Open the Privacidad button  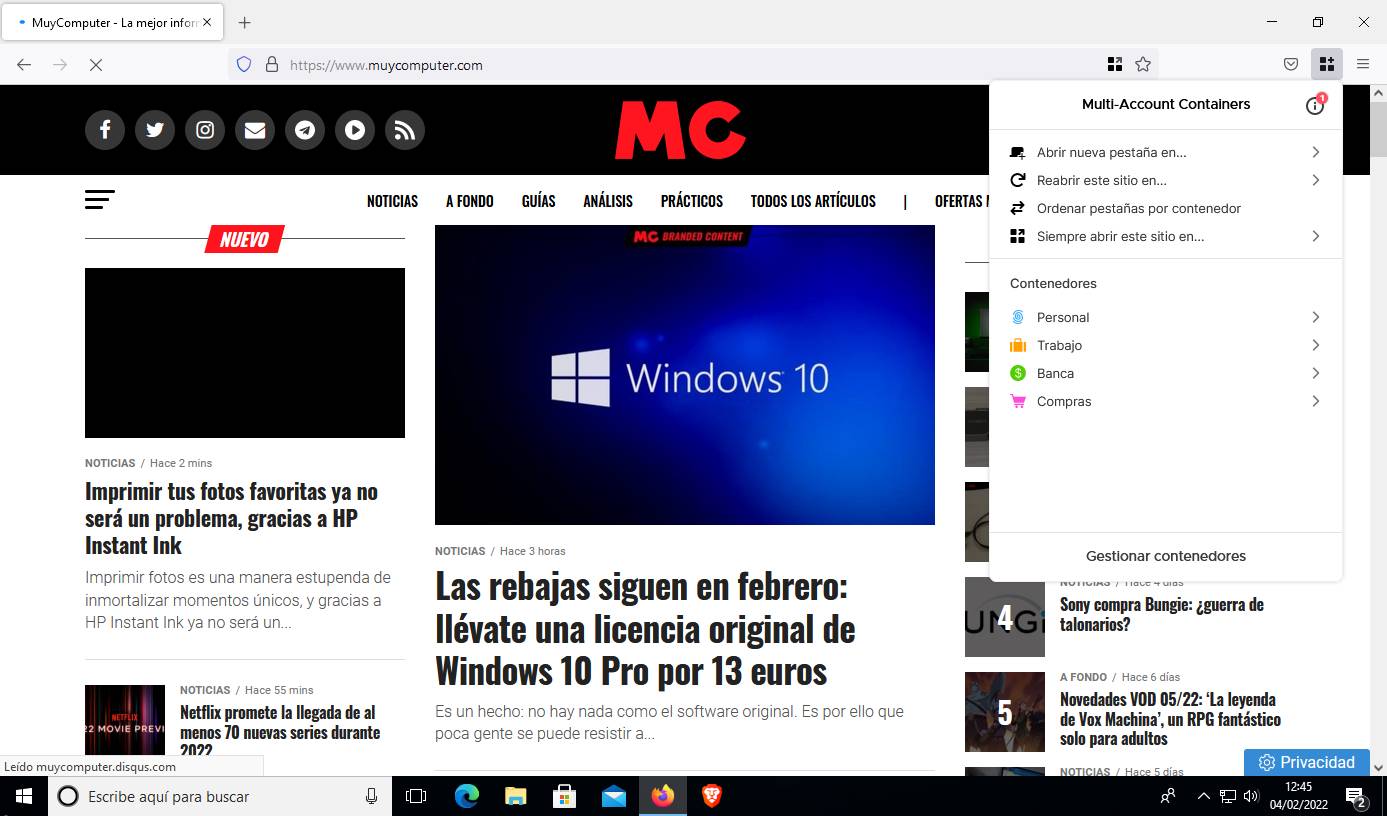(x=1306, y=762)
